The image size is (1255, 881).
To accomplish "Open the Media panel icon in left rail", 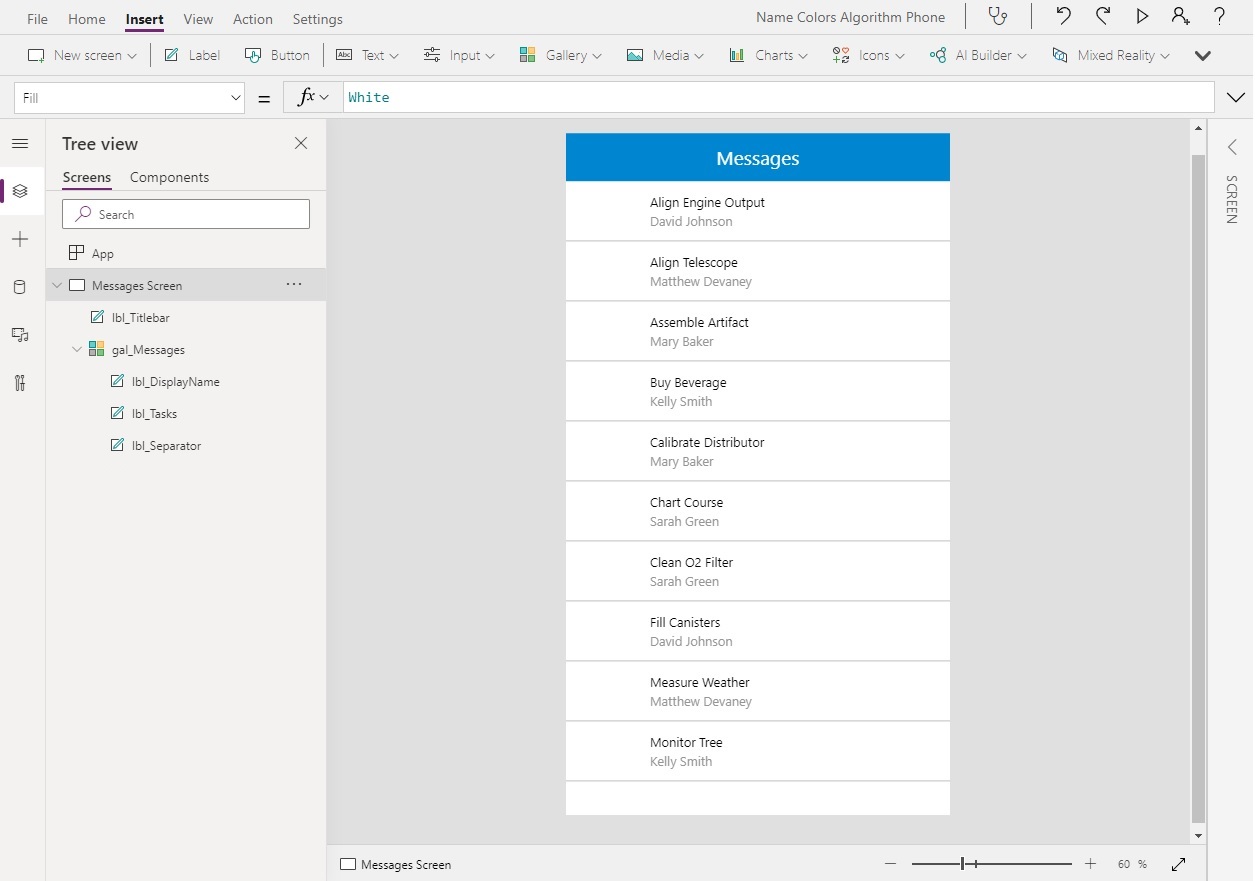I will 20,335.
